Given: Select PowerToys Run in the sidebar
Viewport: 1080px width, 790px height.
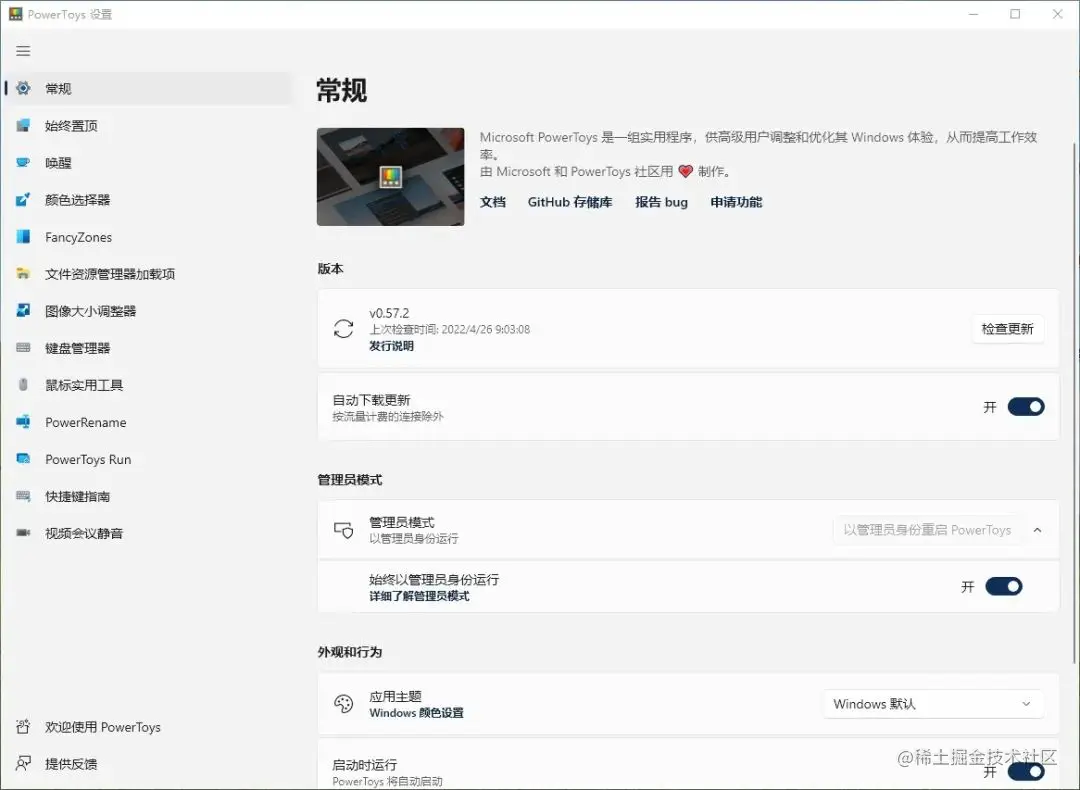Looking at the screenshot, I should [x=149, y=459].
